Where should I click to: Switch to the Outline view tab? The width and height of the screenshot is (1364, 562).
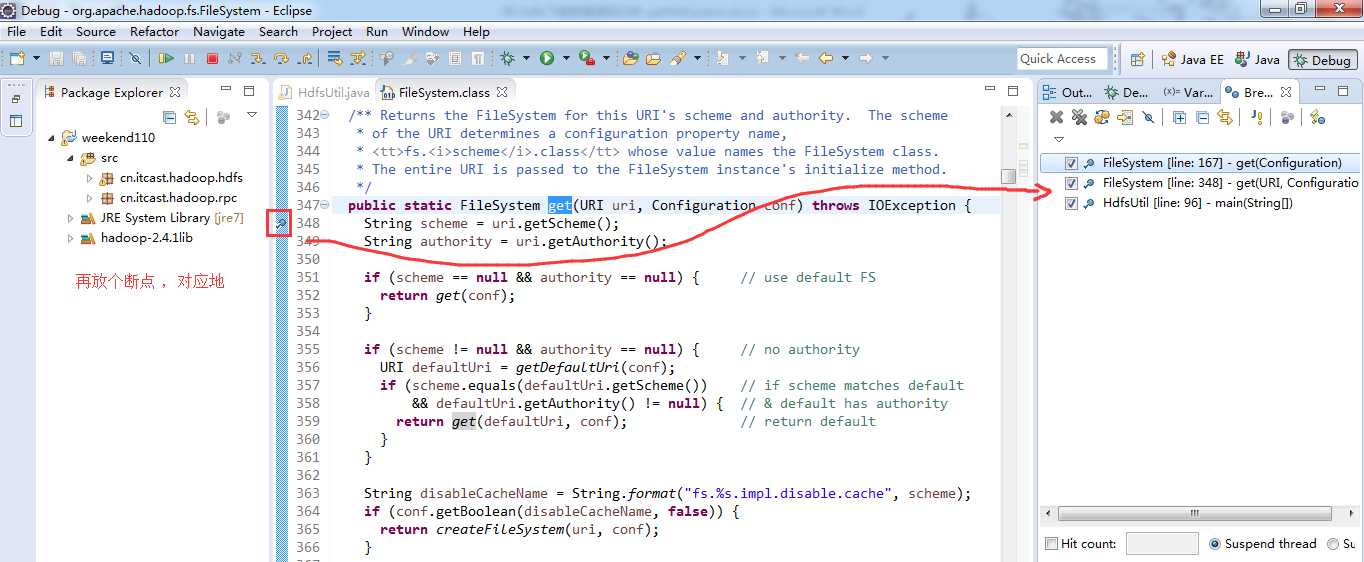(1066, 92)
